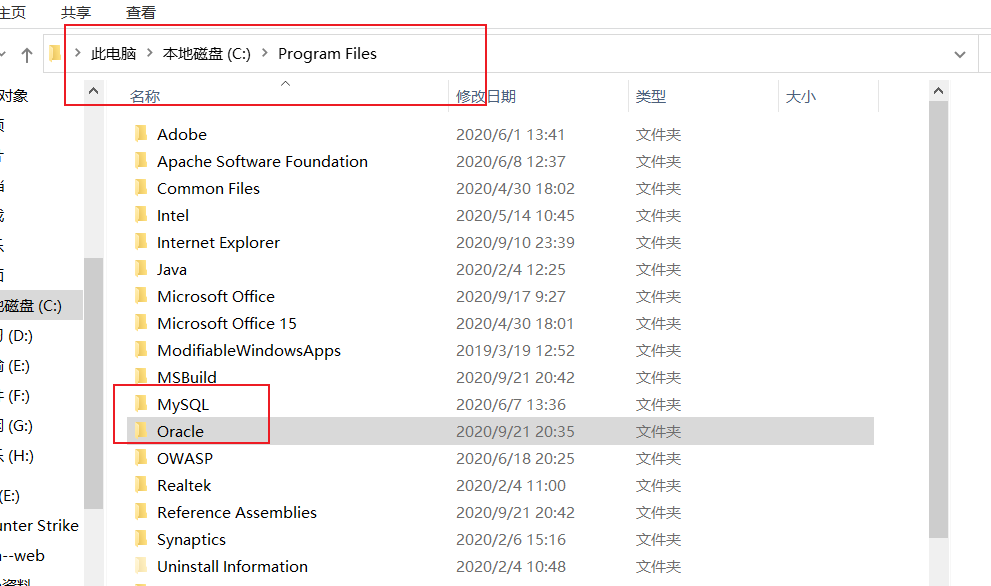
Task: Open the 共享 ribbon tab
Action: click(x=76, y=13)
